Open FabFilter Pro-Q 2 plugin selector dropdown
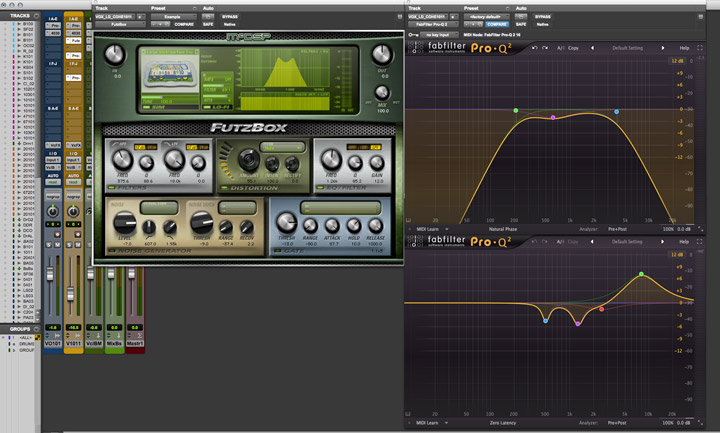The image size is (720, 433). (x=433, y=24)
